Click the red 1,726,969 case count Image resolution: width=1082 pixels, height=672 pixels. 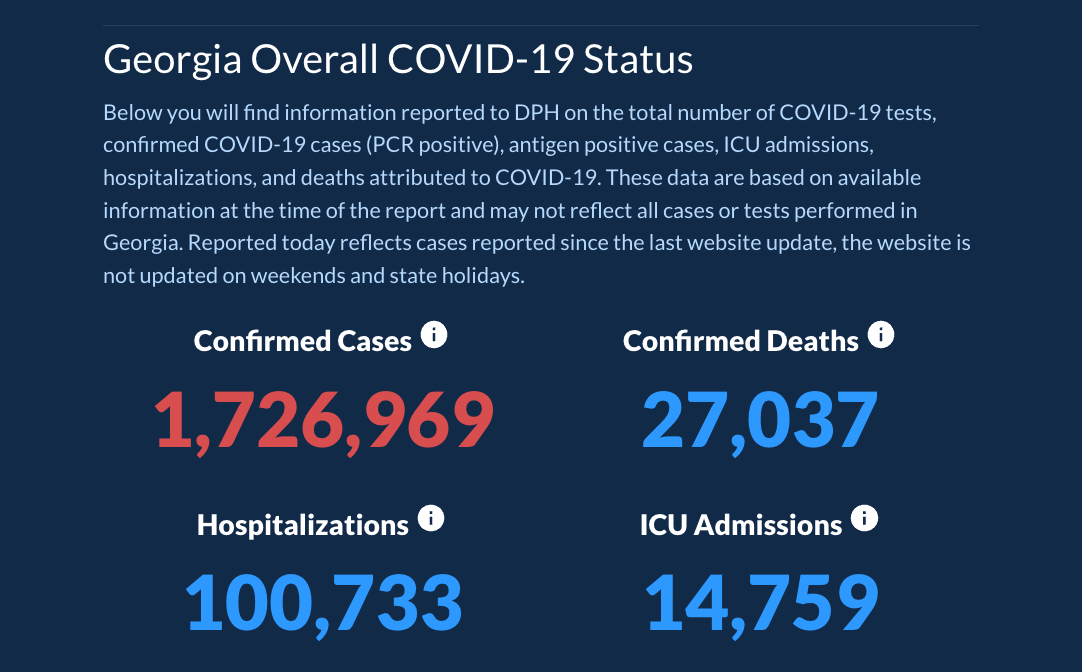click(x=324, y=420)
